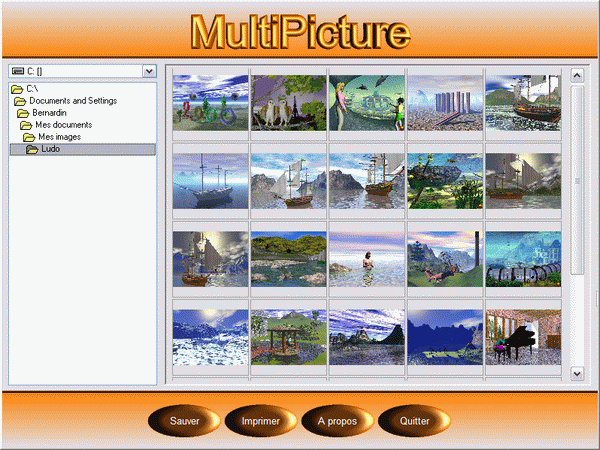Select the person standing in water thumbnail

[x=367, y=259]
